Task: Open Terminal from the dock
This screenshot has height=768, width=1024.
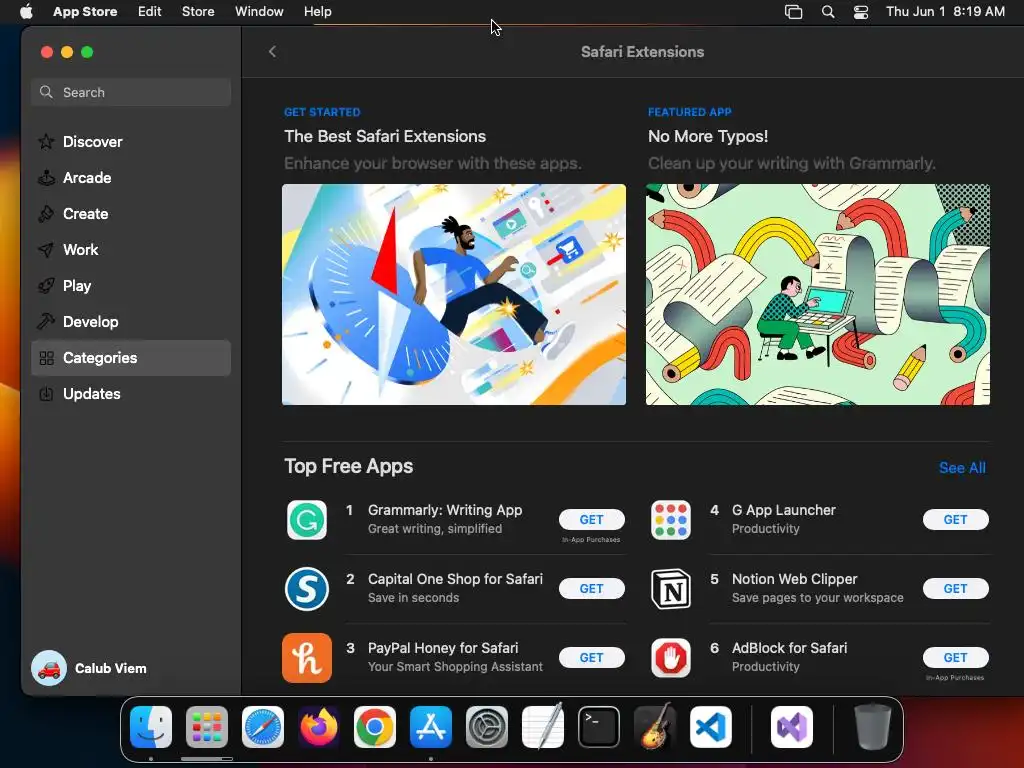Action: (599, 727)
